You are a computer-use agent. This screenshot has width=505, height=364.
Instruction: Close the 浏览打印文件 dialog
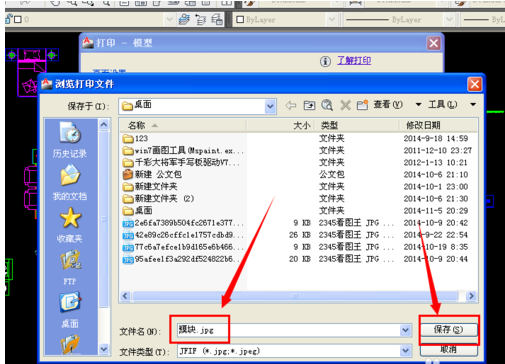(x=475, y=84)
